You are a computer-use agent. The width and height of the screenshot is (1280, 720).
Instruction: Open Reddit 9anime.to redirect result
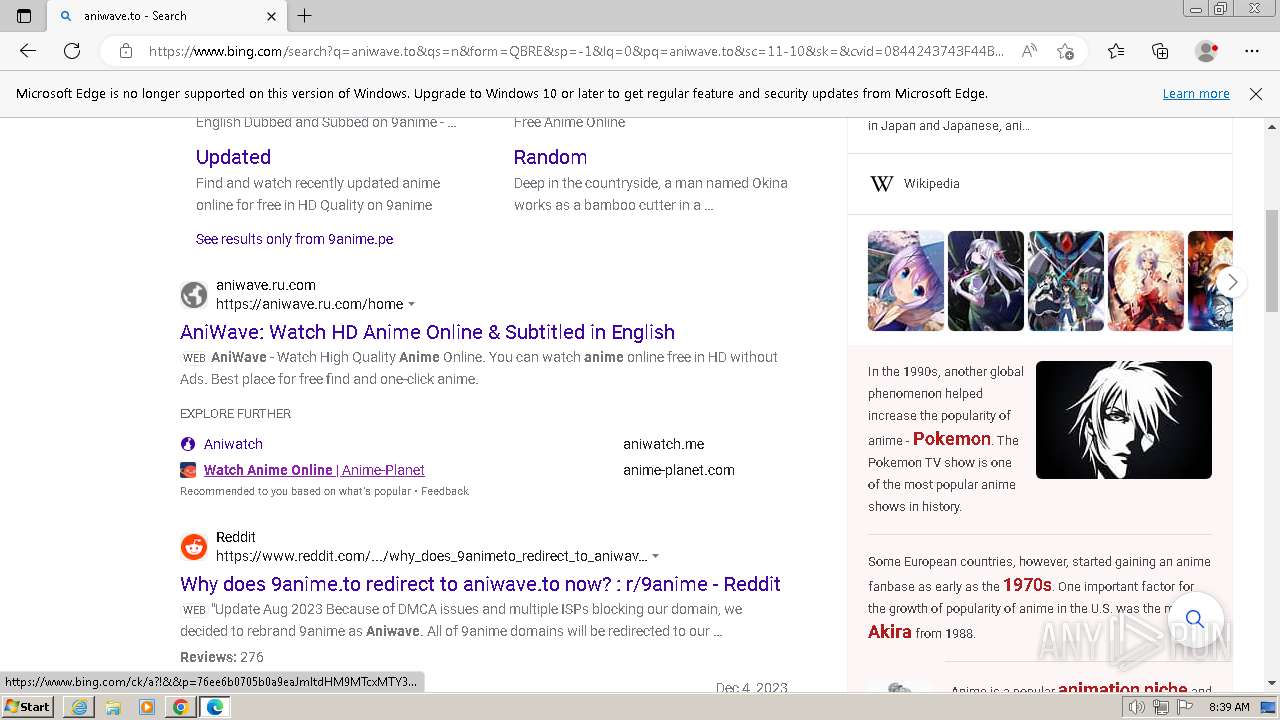pos(480,584)
